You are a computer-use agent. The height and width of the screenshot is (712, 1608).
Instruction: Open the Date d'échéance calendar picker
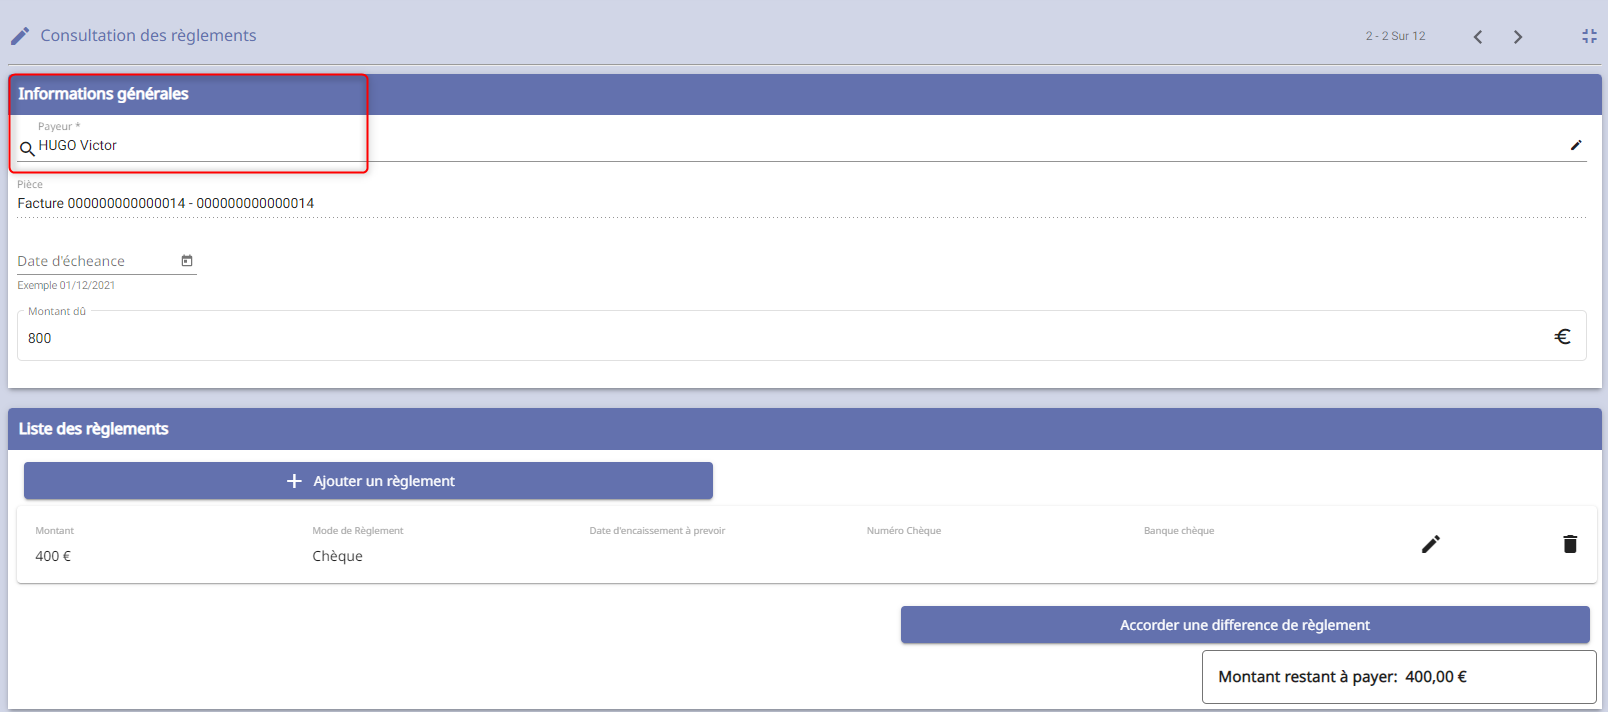tap(187, 261)
